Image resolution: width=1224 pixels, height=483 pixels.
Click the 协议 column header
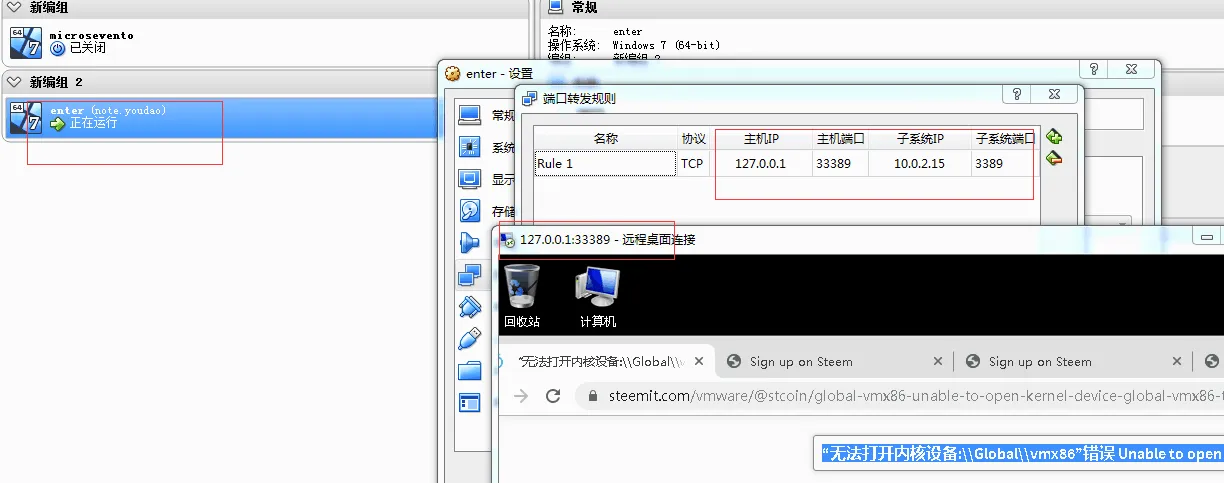[693, 138]
